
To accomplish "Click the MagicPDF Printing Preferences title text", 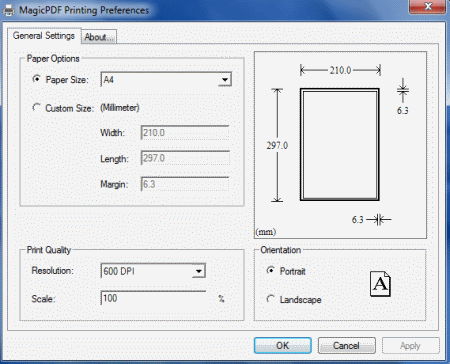I will click(x=84, y=10).
